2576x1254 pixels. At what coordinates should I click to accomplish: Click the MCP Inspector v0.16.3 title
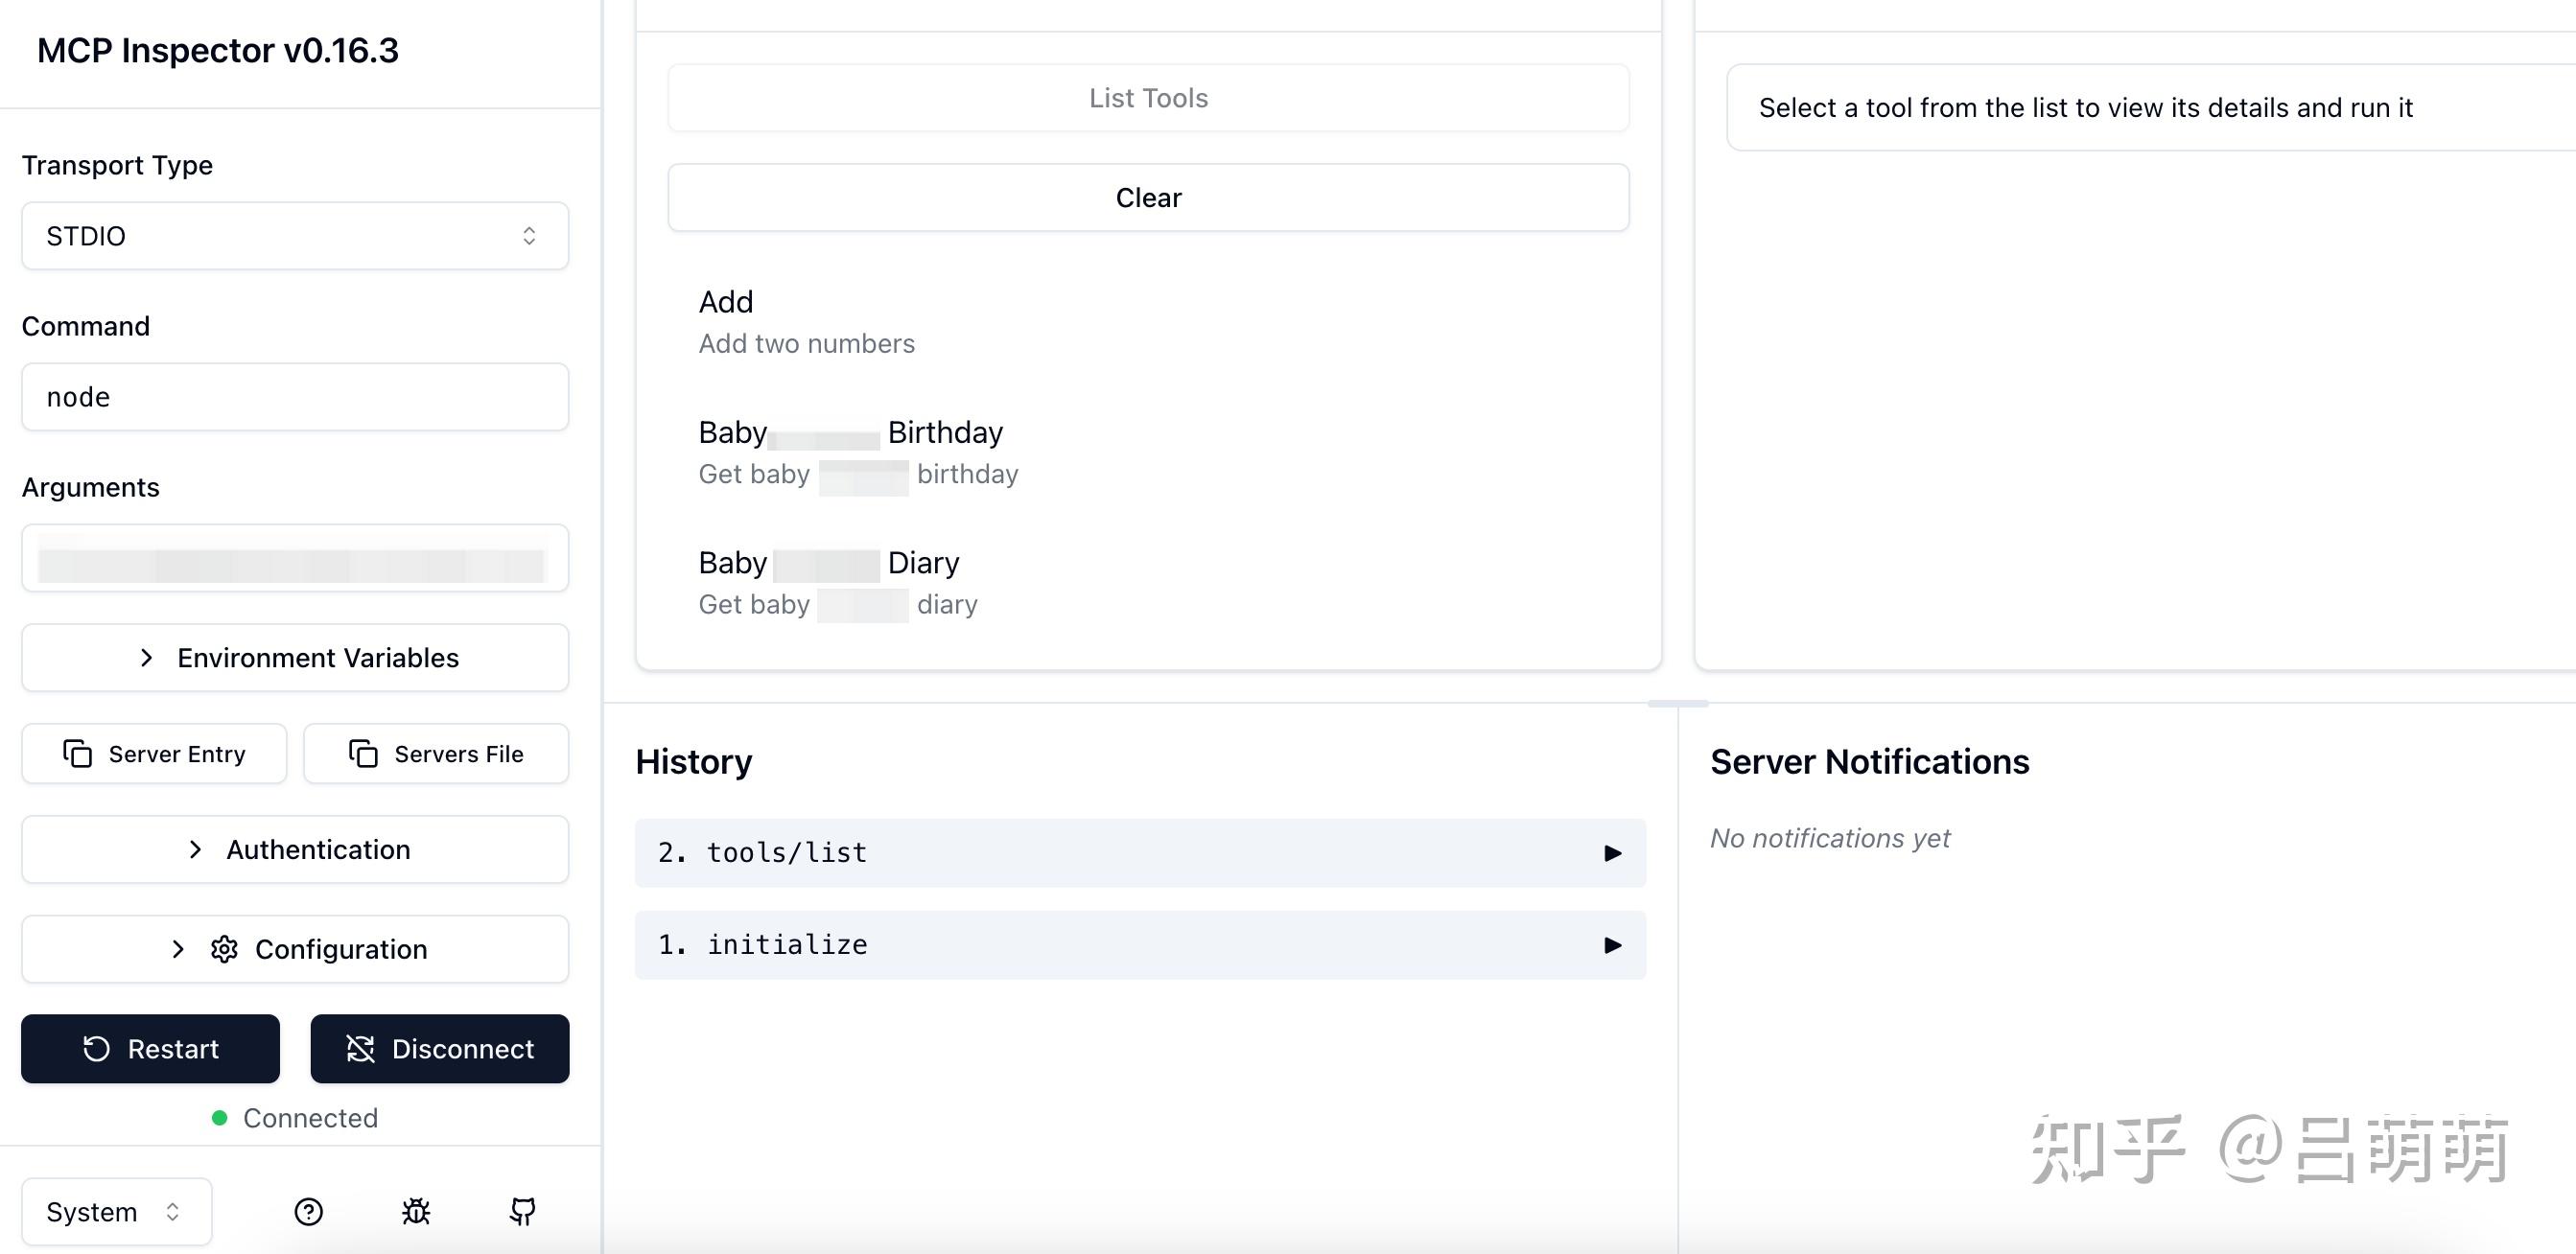[x=218, y=50]
